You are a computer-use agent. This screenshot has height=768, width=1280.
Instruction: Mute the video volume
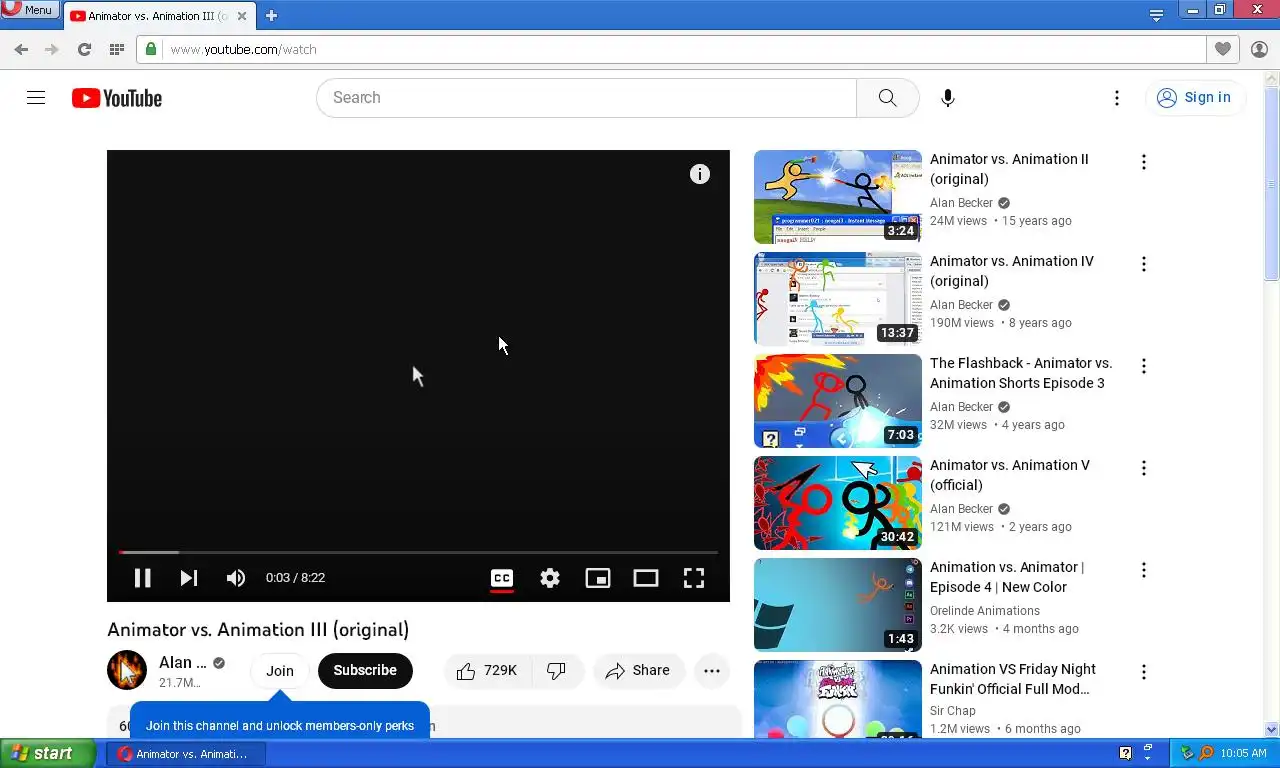236,578
